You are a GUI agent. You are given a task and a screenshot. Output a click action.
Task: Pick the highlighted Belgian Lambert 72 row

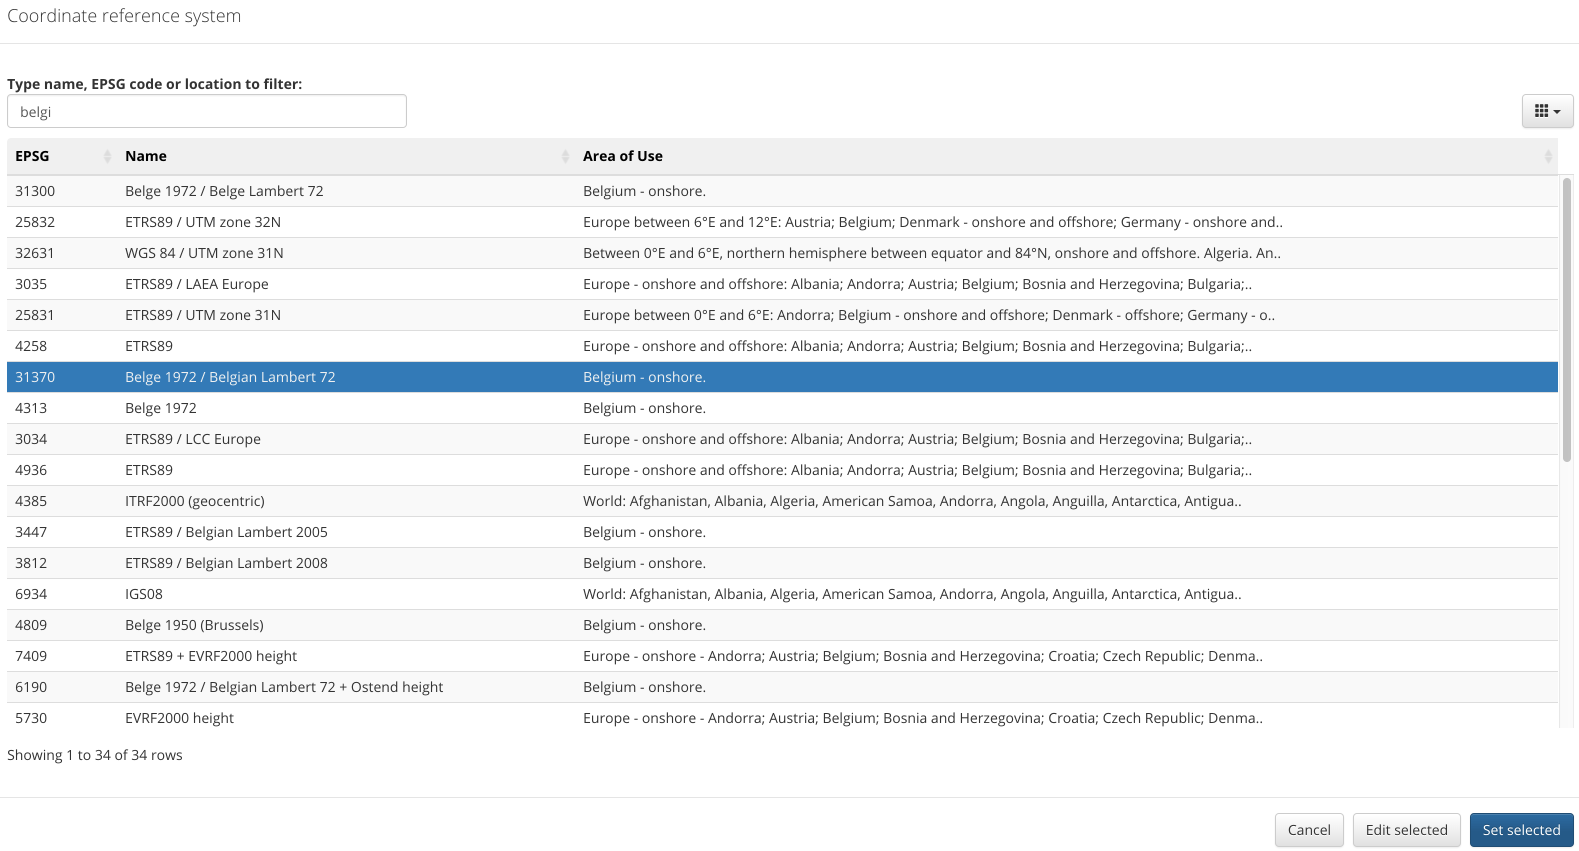[230, 377]
